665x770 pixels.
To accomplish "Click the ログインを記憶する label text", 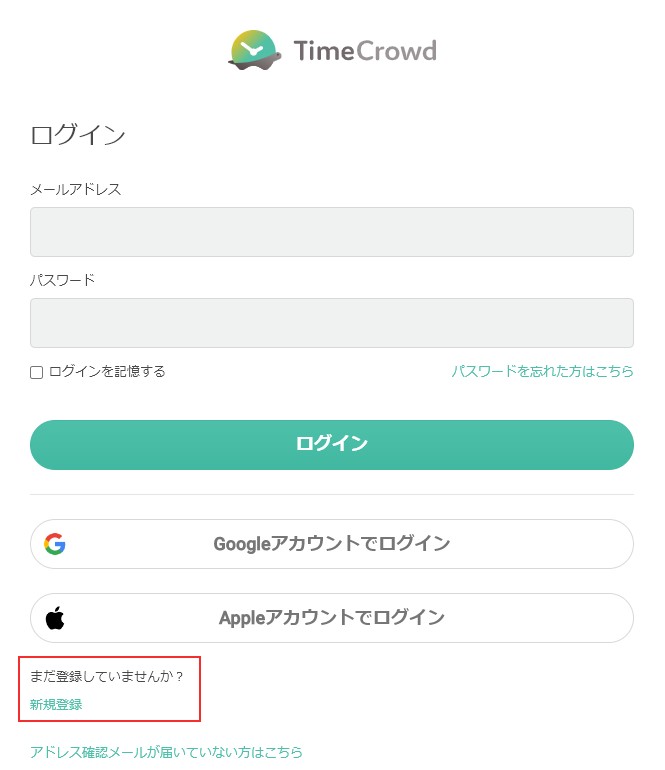I will [107, 371].
